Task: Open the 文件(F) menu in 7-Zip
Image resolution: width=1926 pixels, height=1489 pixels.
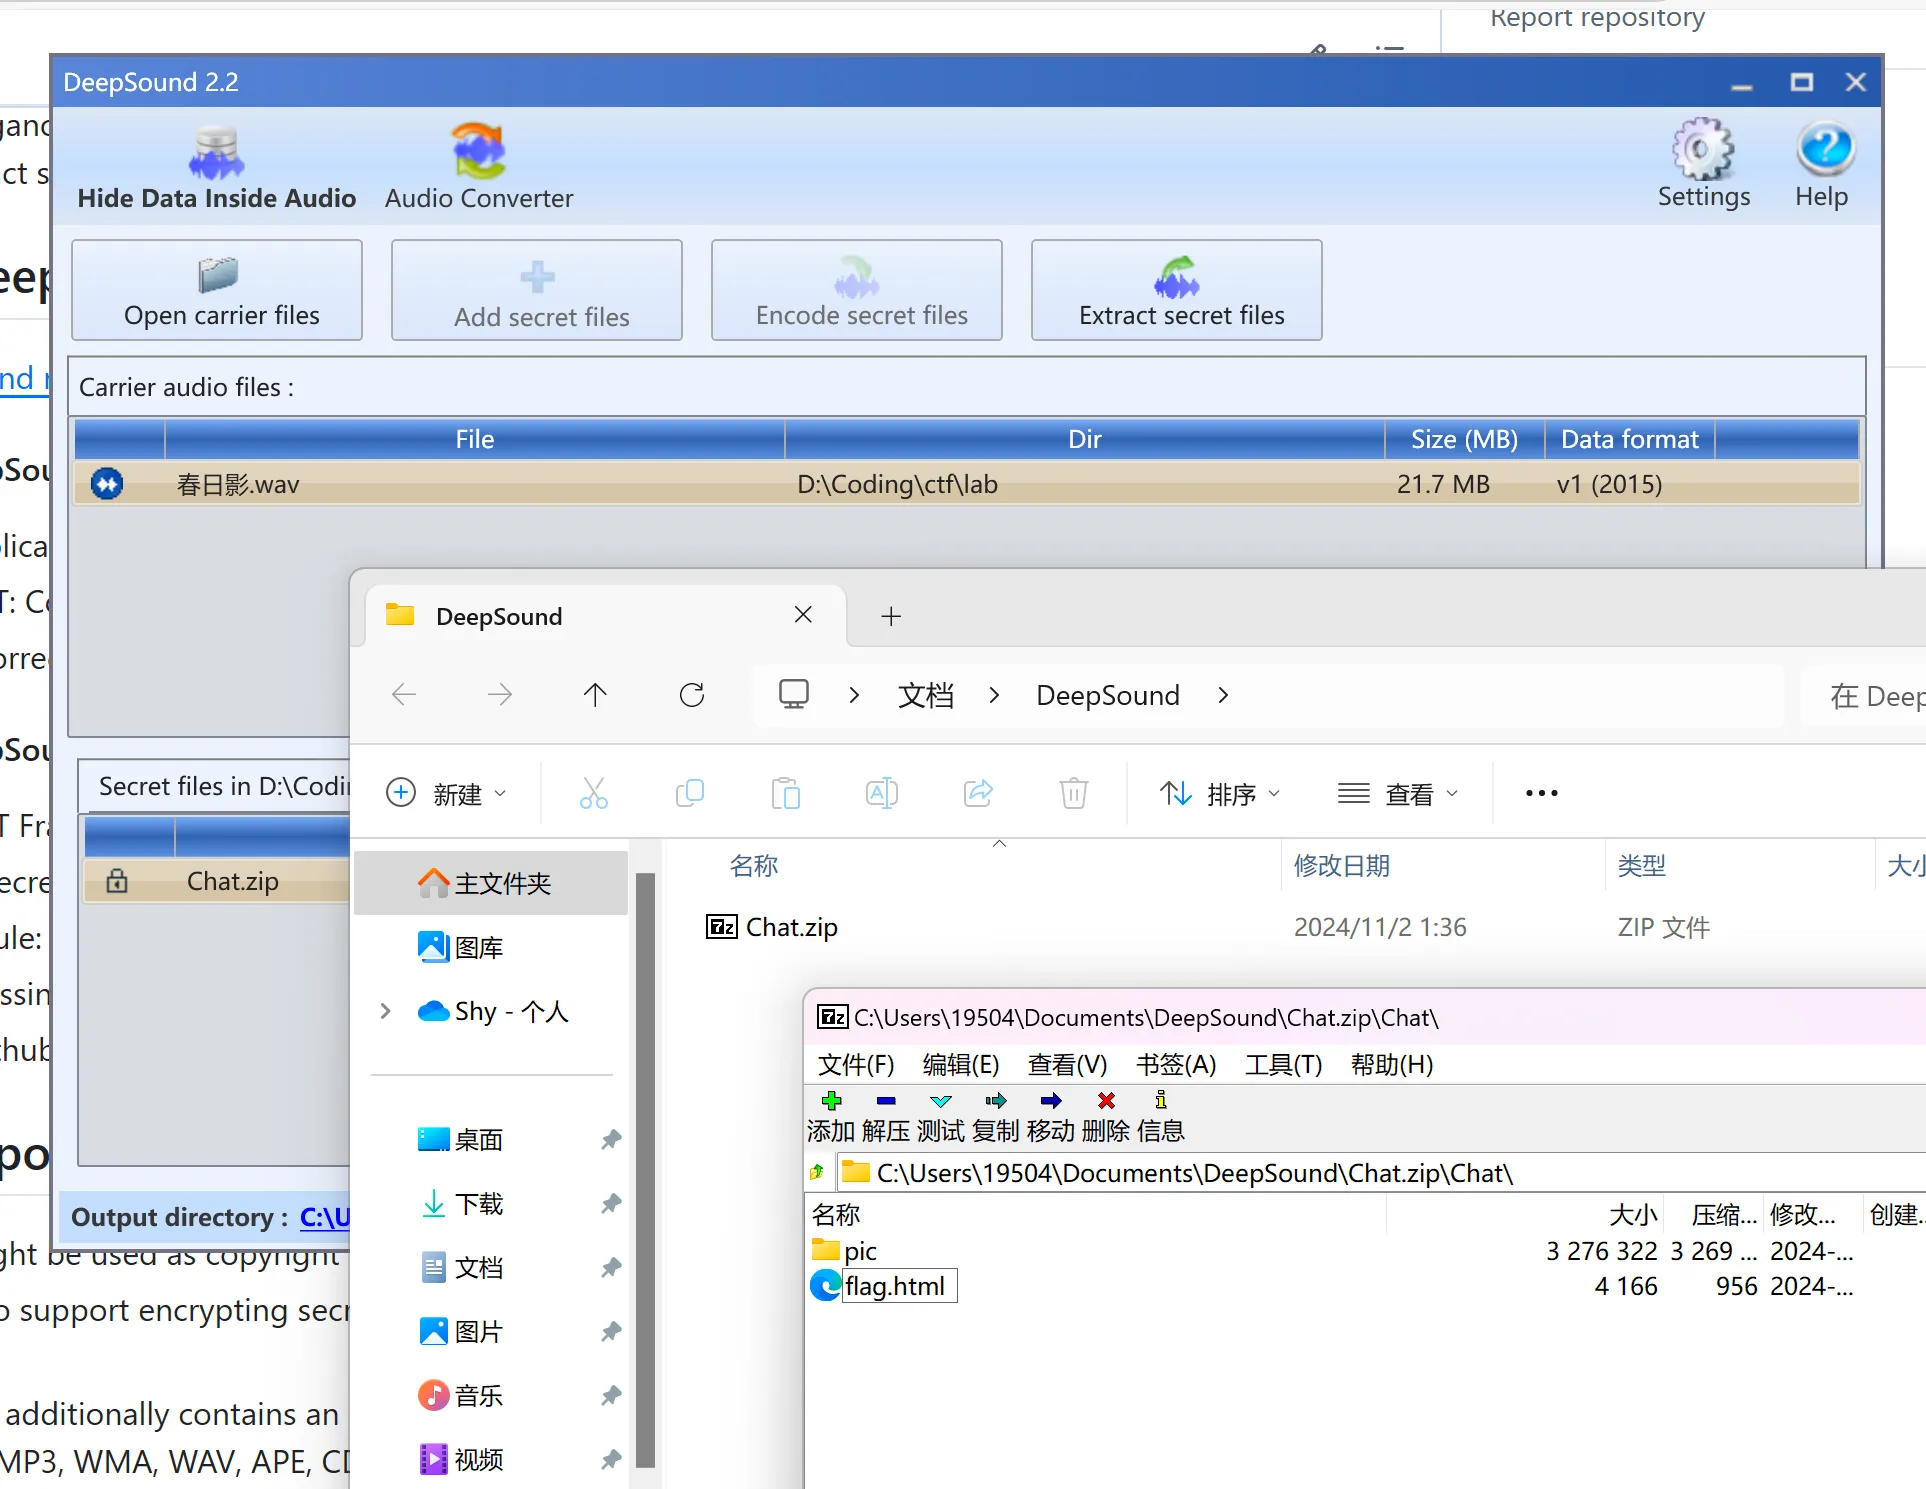Action: tap(855, 1064)
